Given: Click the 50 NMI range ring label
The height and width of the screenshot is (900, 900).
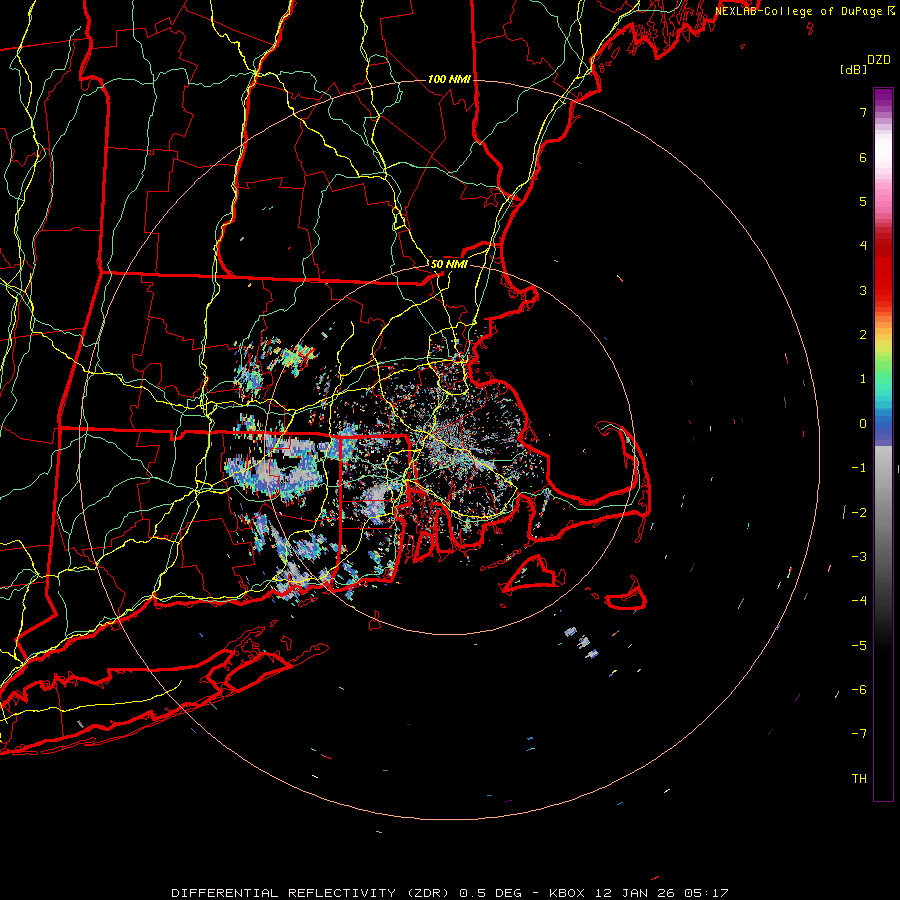Looking at the screenshot, I should coord(449,264).
